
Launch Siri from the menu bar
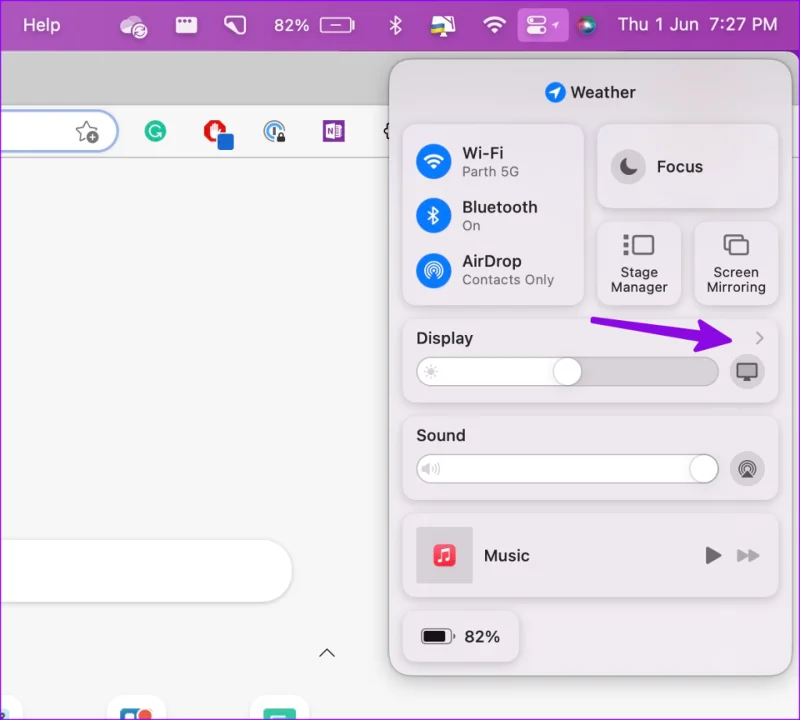click(x=586, y=25)
